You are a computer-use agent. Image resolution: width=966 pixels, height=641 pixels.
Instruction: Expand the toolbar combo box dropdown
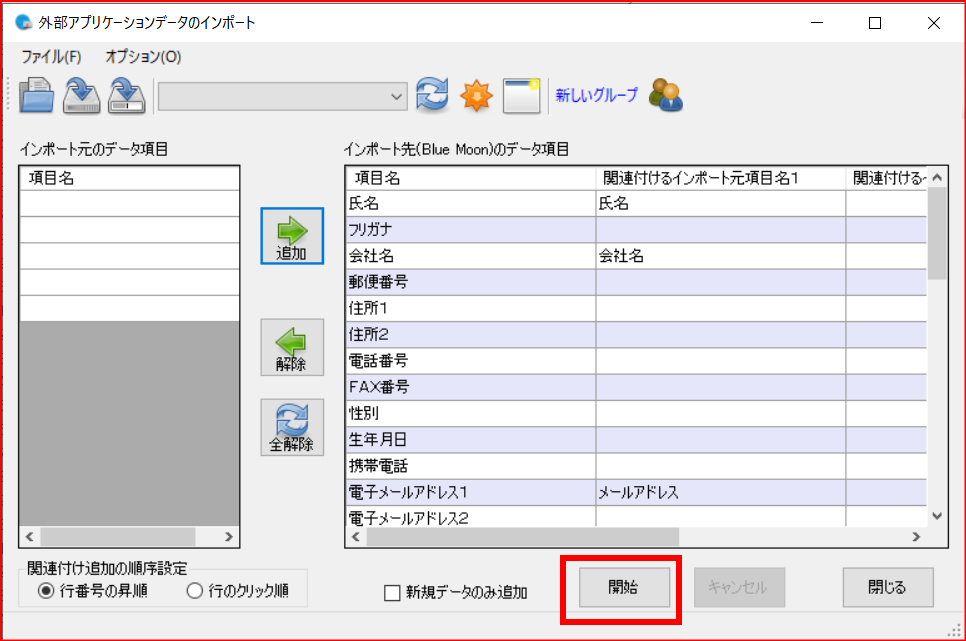tap(397, 97)
